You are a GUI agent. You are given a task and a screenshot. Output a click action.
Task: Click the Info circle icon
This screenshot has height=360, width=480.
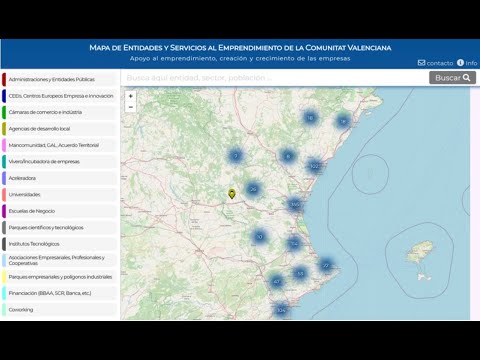(x=460, y=62)
